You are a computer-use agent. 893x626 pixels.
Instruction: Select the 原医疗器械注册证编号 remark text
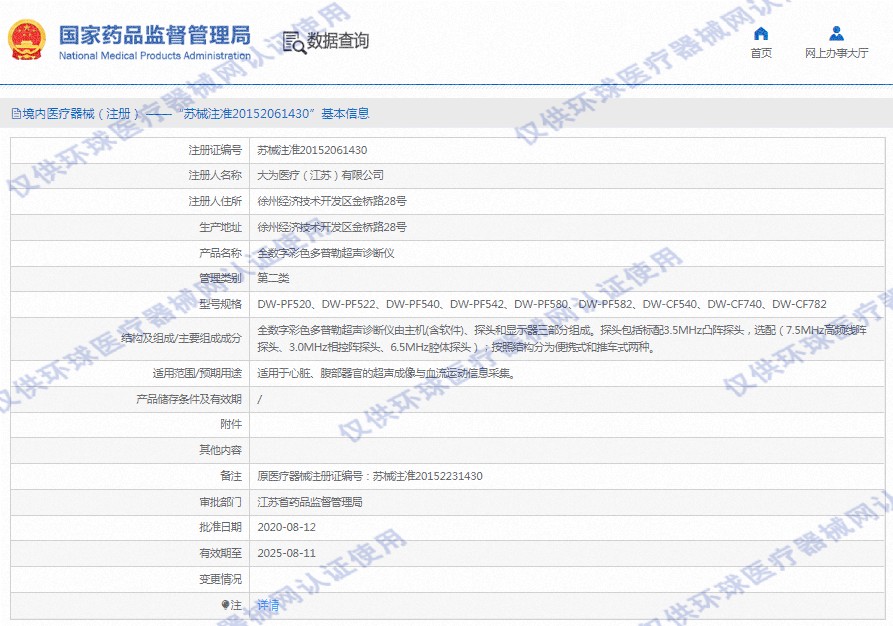click(370, 476)
